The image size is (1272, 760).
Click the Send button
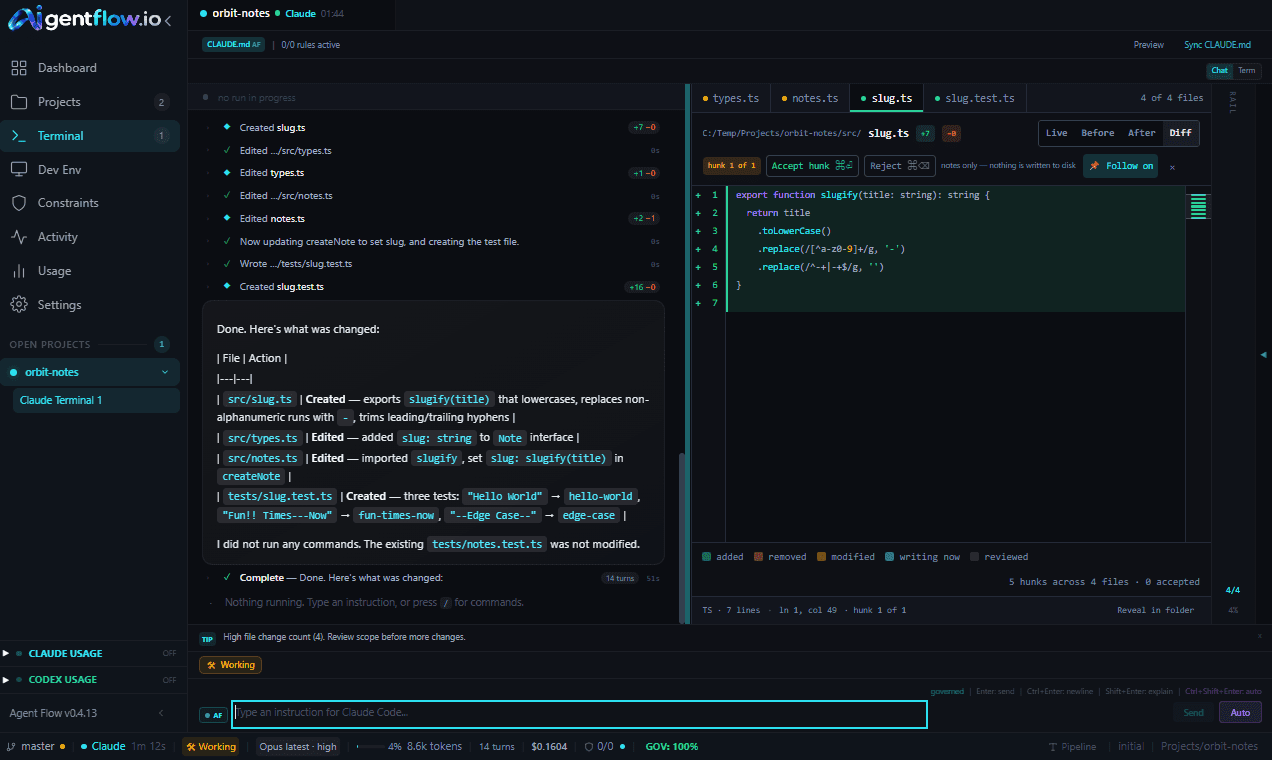point(1193,713)
